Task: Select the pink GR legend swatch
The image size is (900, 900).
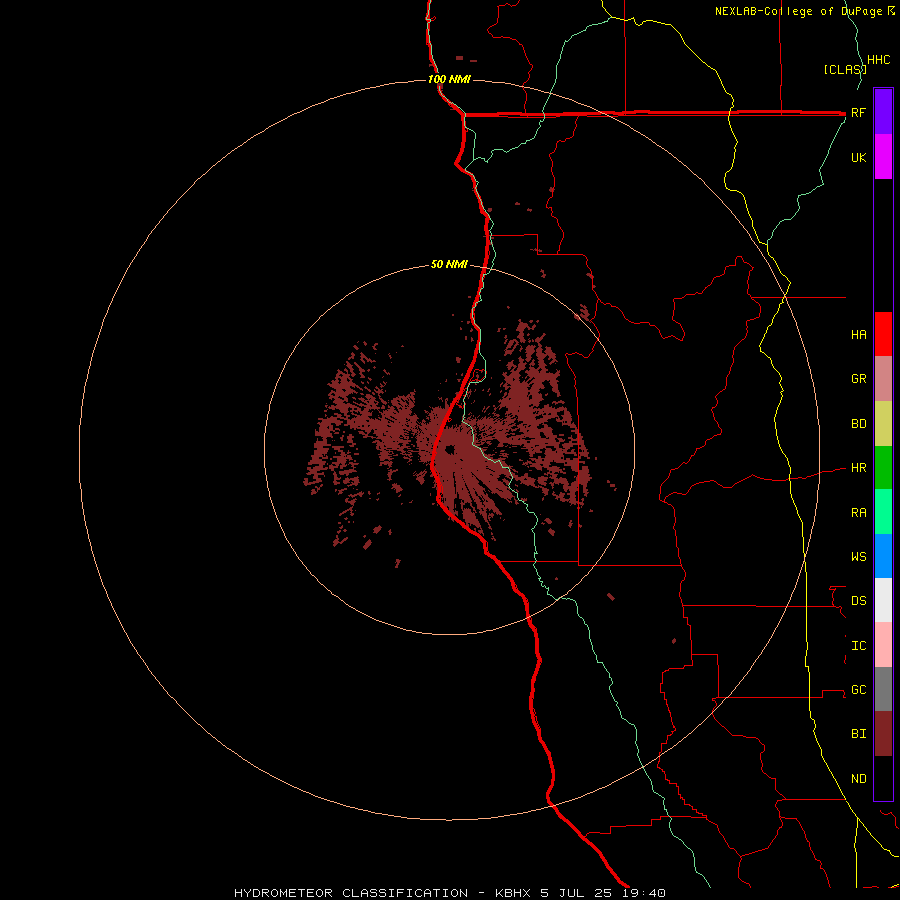Action: point(883,378)
